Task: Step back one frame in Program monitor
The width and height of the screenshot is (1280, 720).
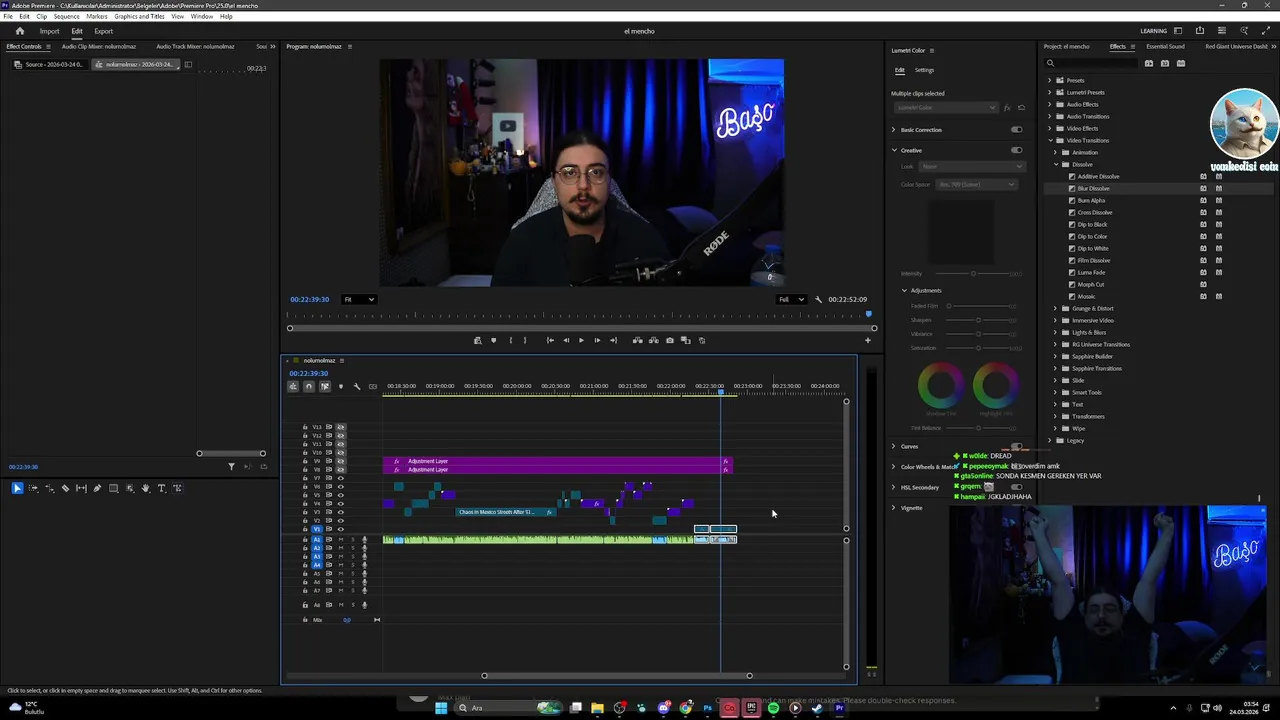Action: [565, 340]
